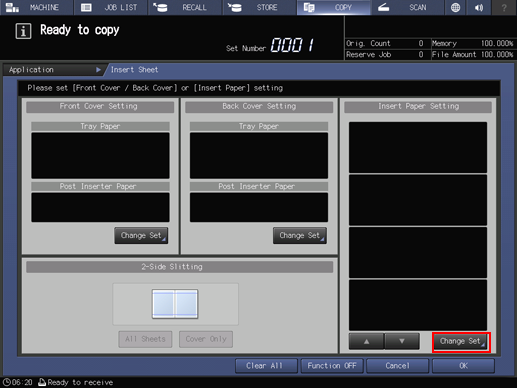
Task: Click the up arrow under Insert Paper list
Action: point(366,341)
